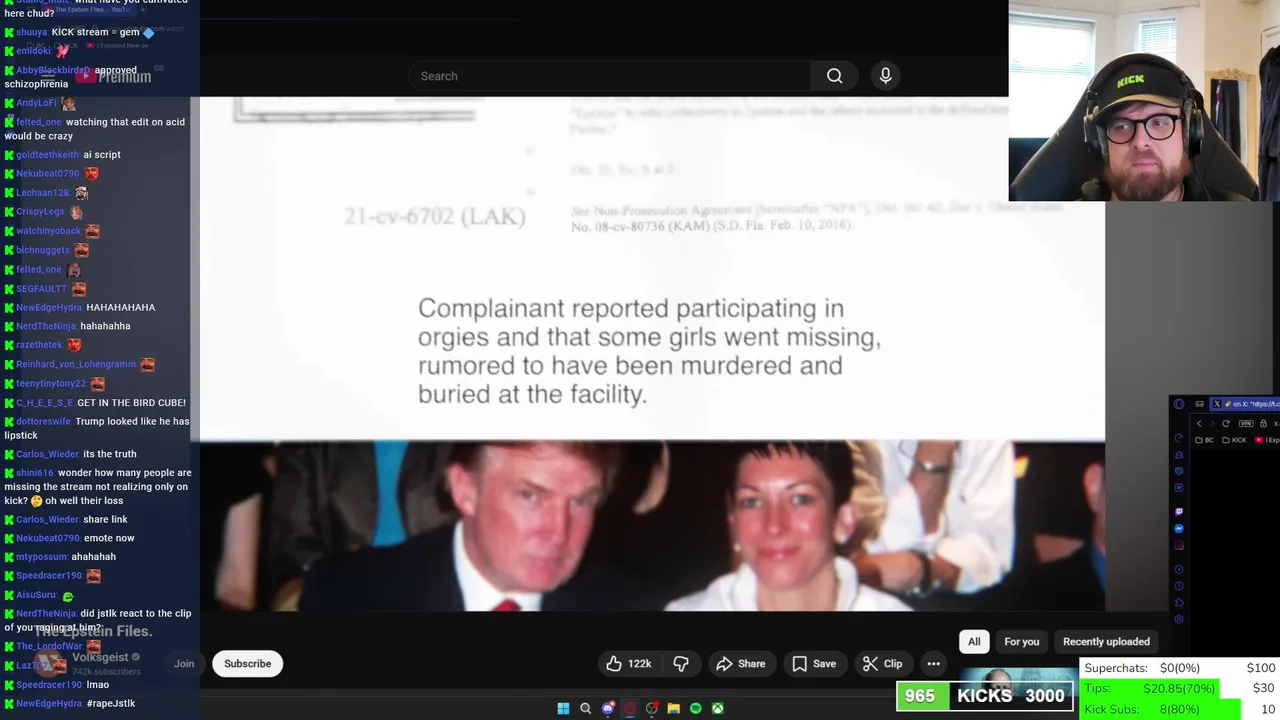1280x720 pixels.
Task: Click chat username "AbbyBlackbirdxD"
Action: (53, 71)
